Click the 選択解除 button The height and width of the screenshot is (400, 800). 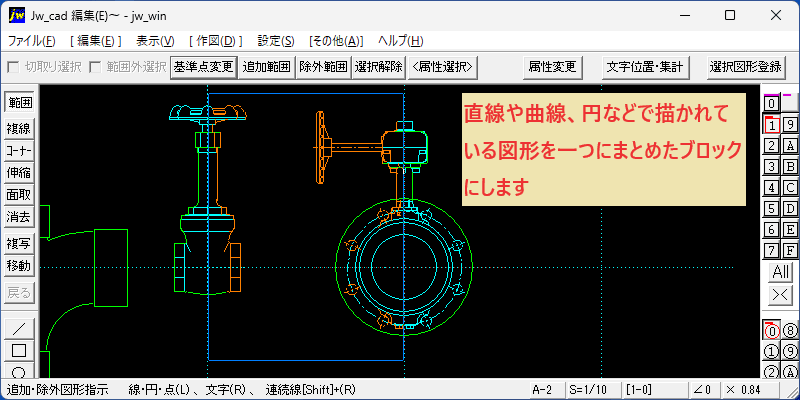click(379, 67)
